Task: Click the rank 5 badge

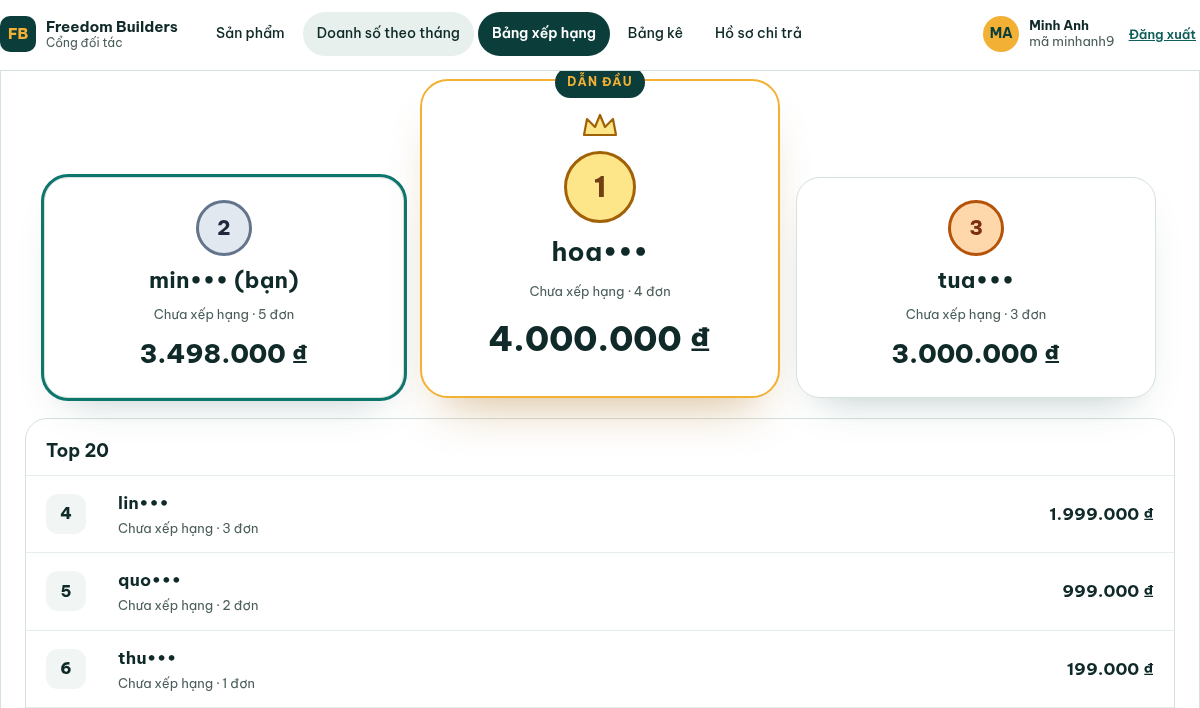Action: (66, 591)
